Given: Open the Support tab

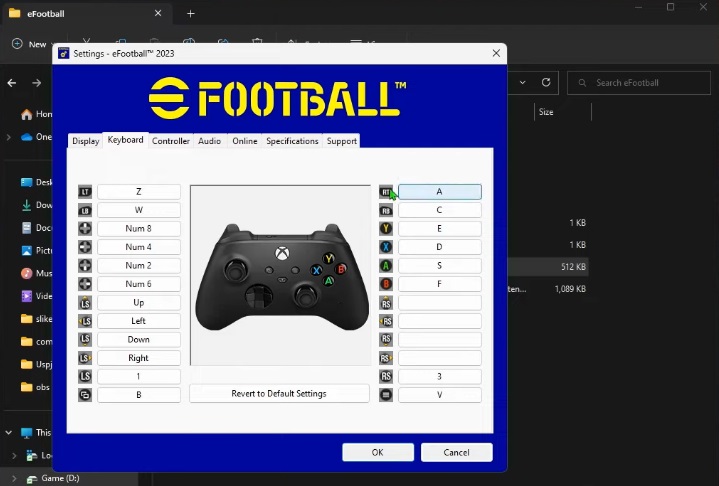Looking at the screenshot, I should pos(342,141).
